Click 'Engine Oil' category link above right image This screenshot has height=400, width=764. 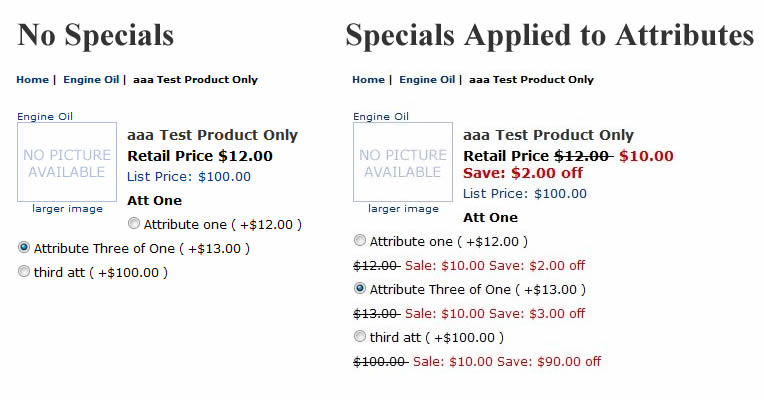pyautogui.click(x=381, y=116)
